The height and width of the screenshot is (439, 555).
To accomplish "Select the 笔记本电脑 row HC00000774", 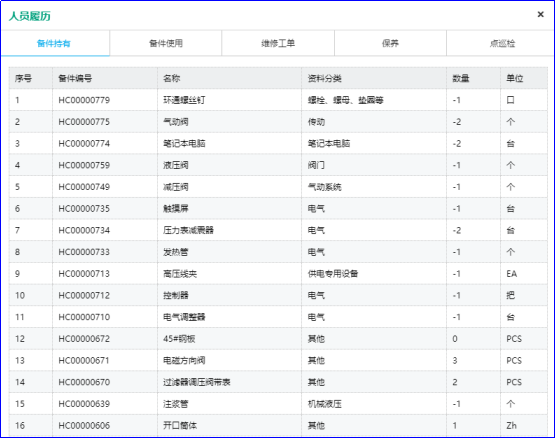I will pos(278,143).
